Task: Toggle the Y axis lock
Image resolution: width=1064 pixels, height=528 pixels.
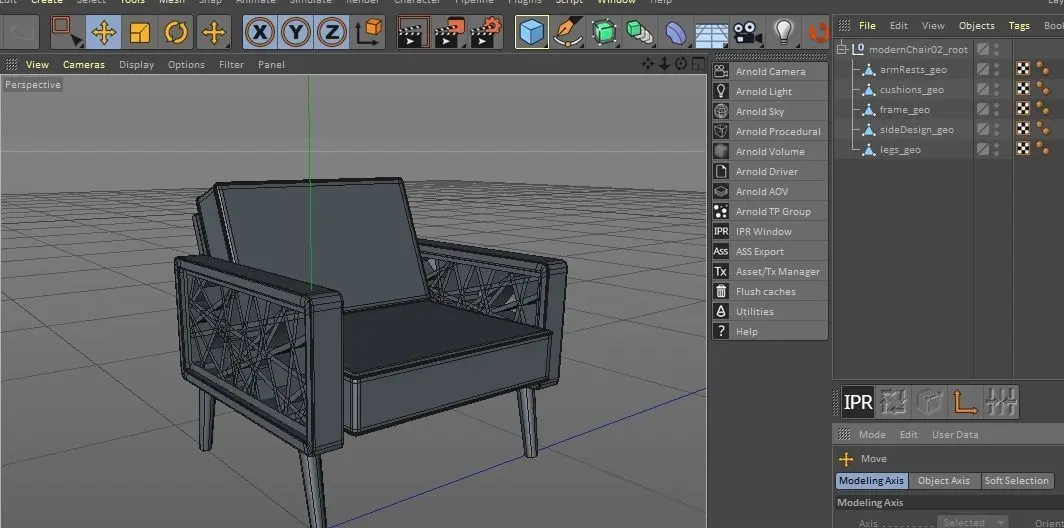Action: pyautogui.click(x=296, y=32)
